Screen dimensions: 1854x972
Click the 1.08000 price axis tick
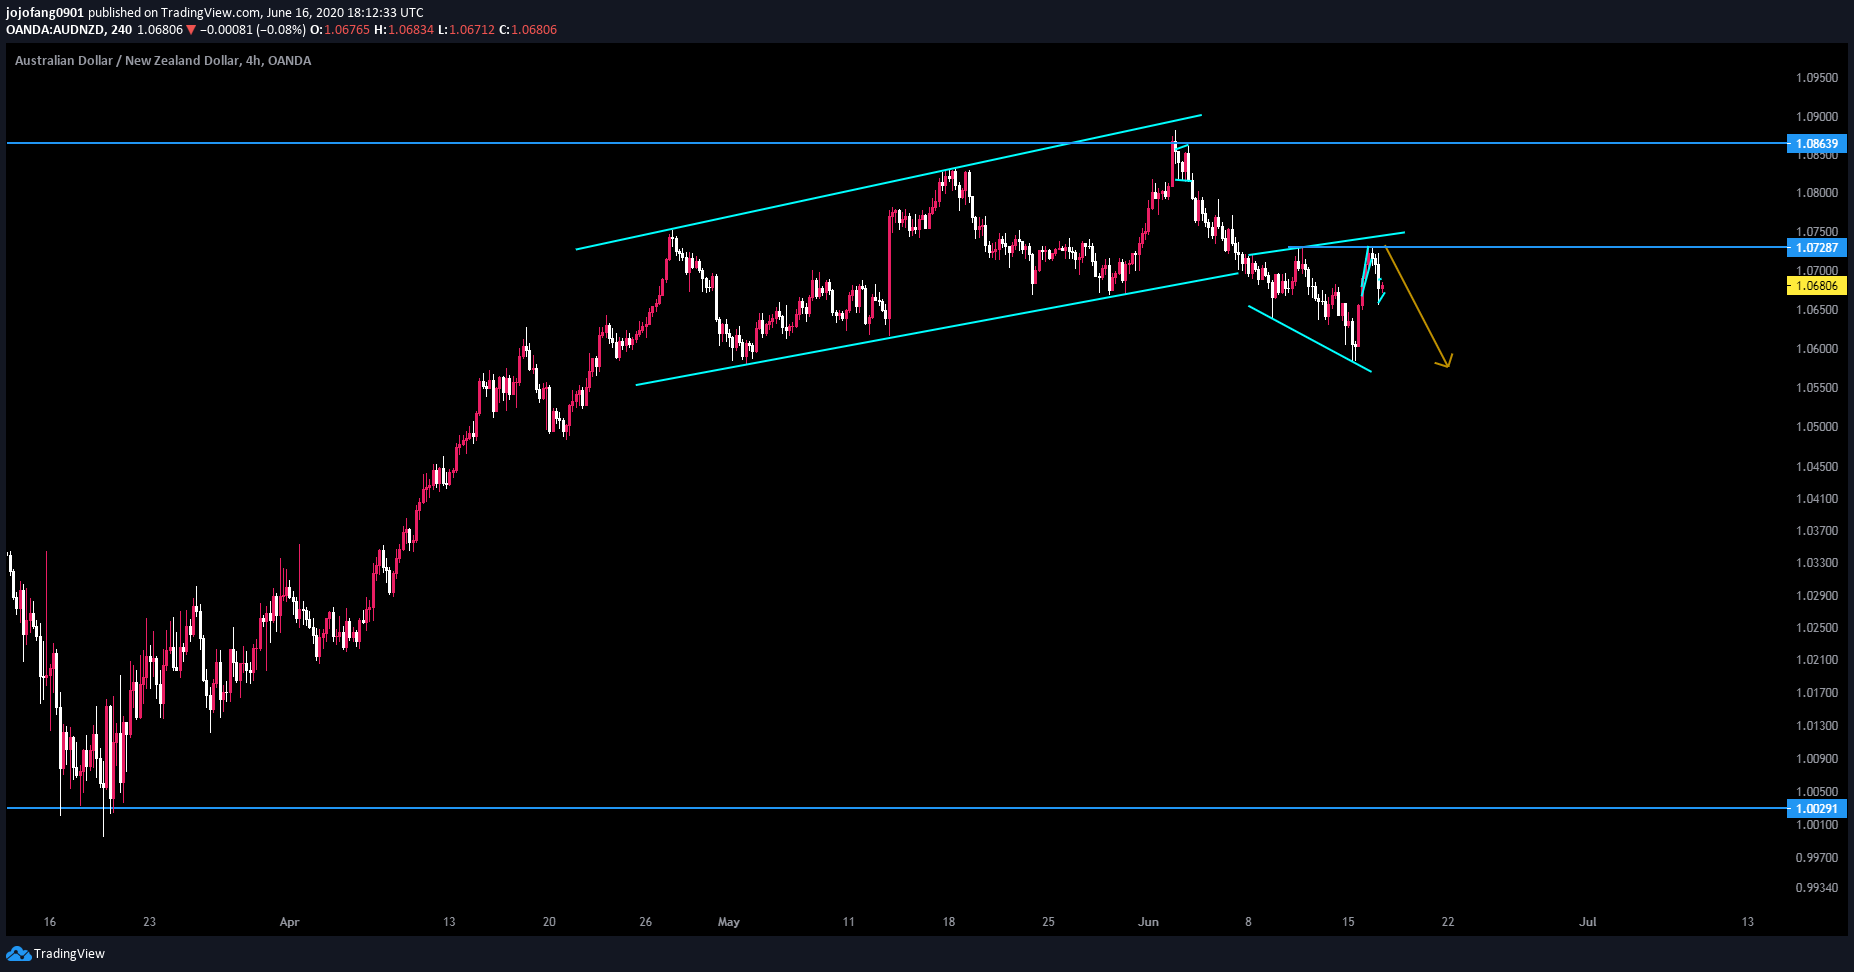point(1817,192)
